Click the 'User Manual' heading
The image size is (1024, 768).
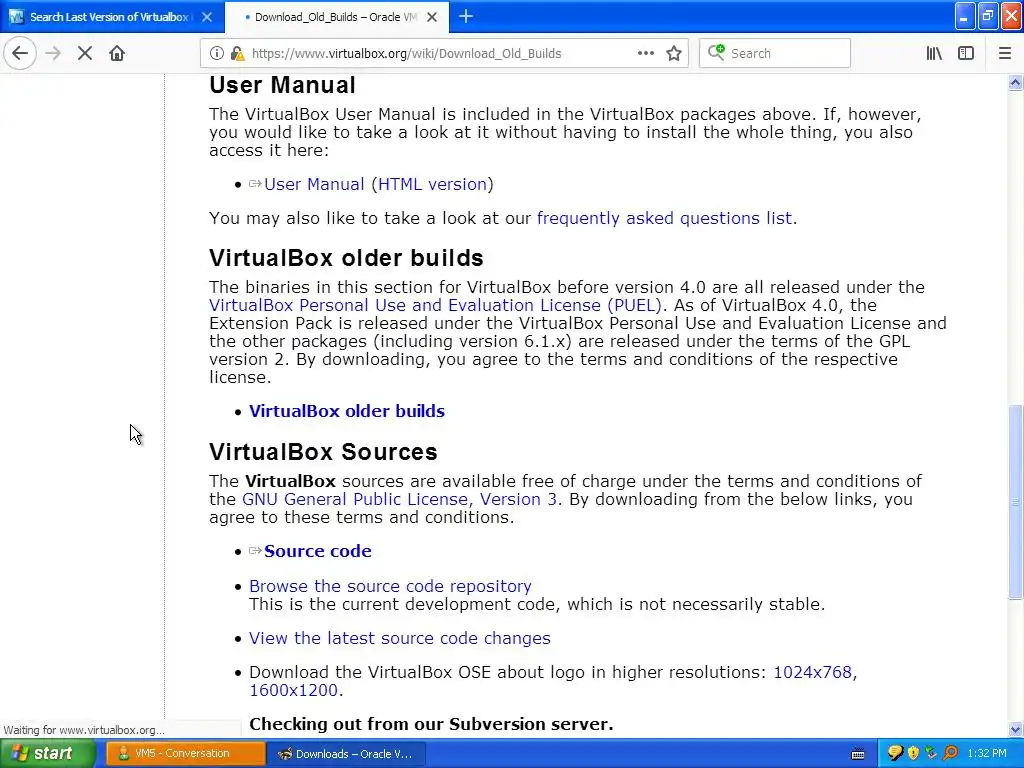(282, 86)
